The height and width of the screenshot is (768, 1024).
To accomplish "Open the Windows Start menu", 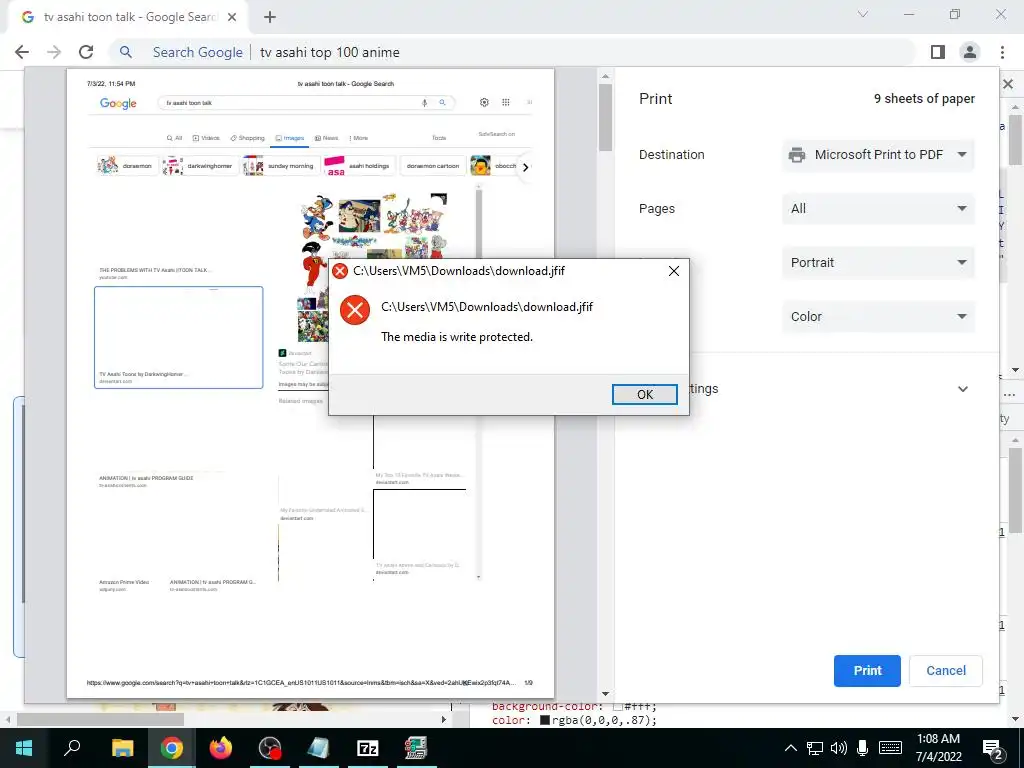I will (x=24, y=748).
